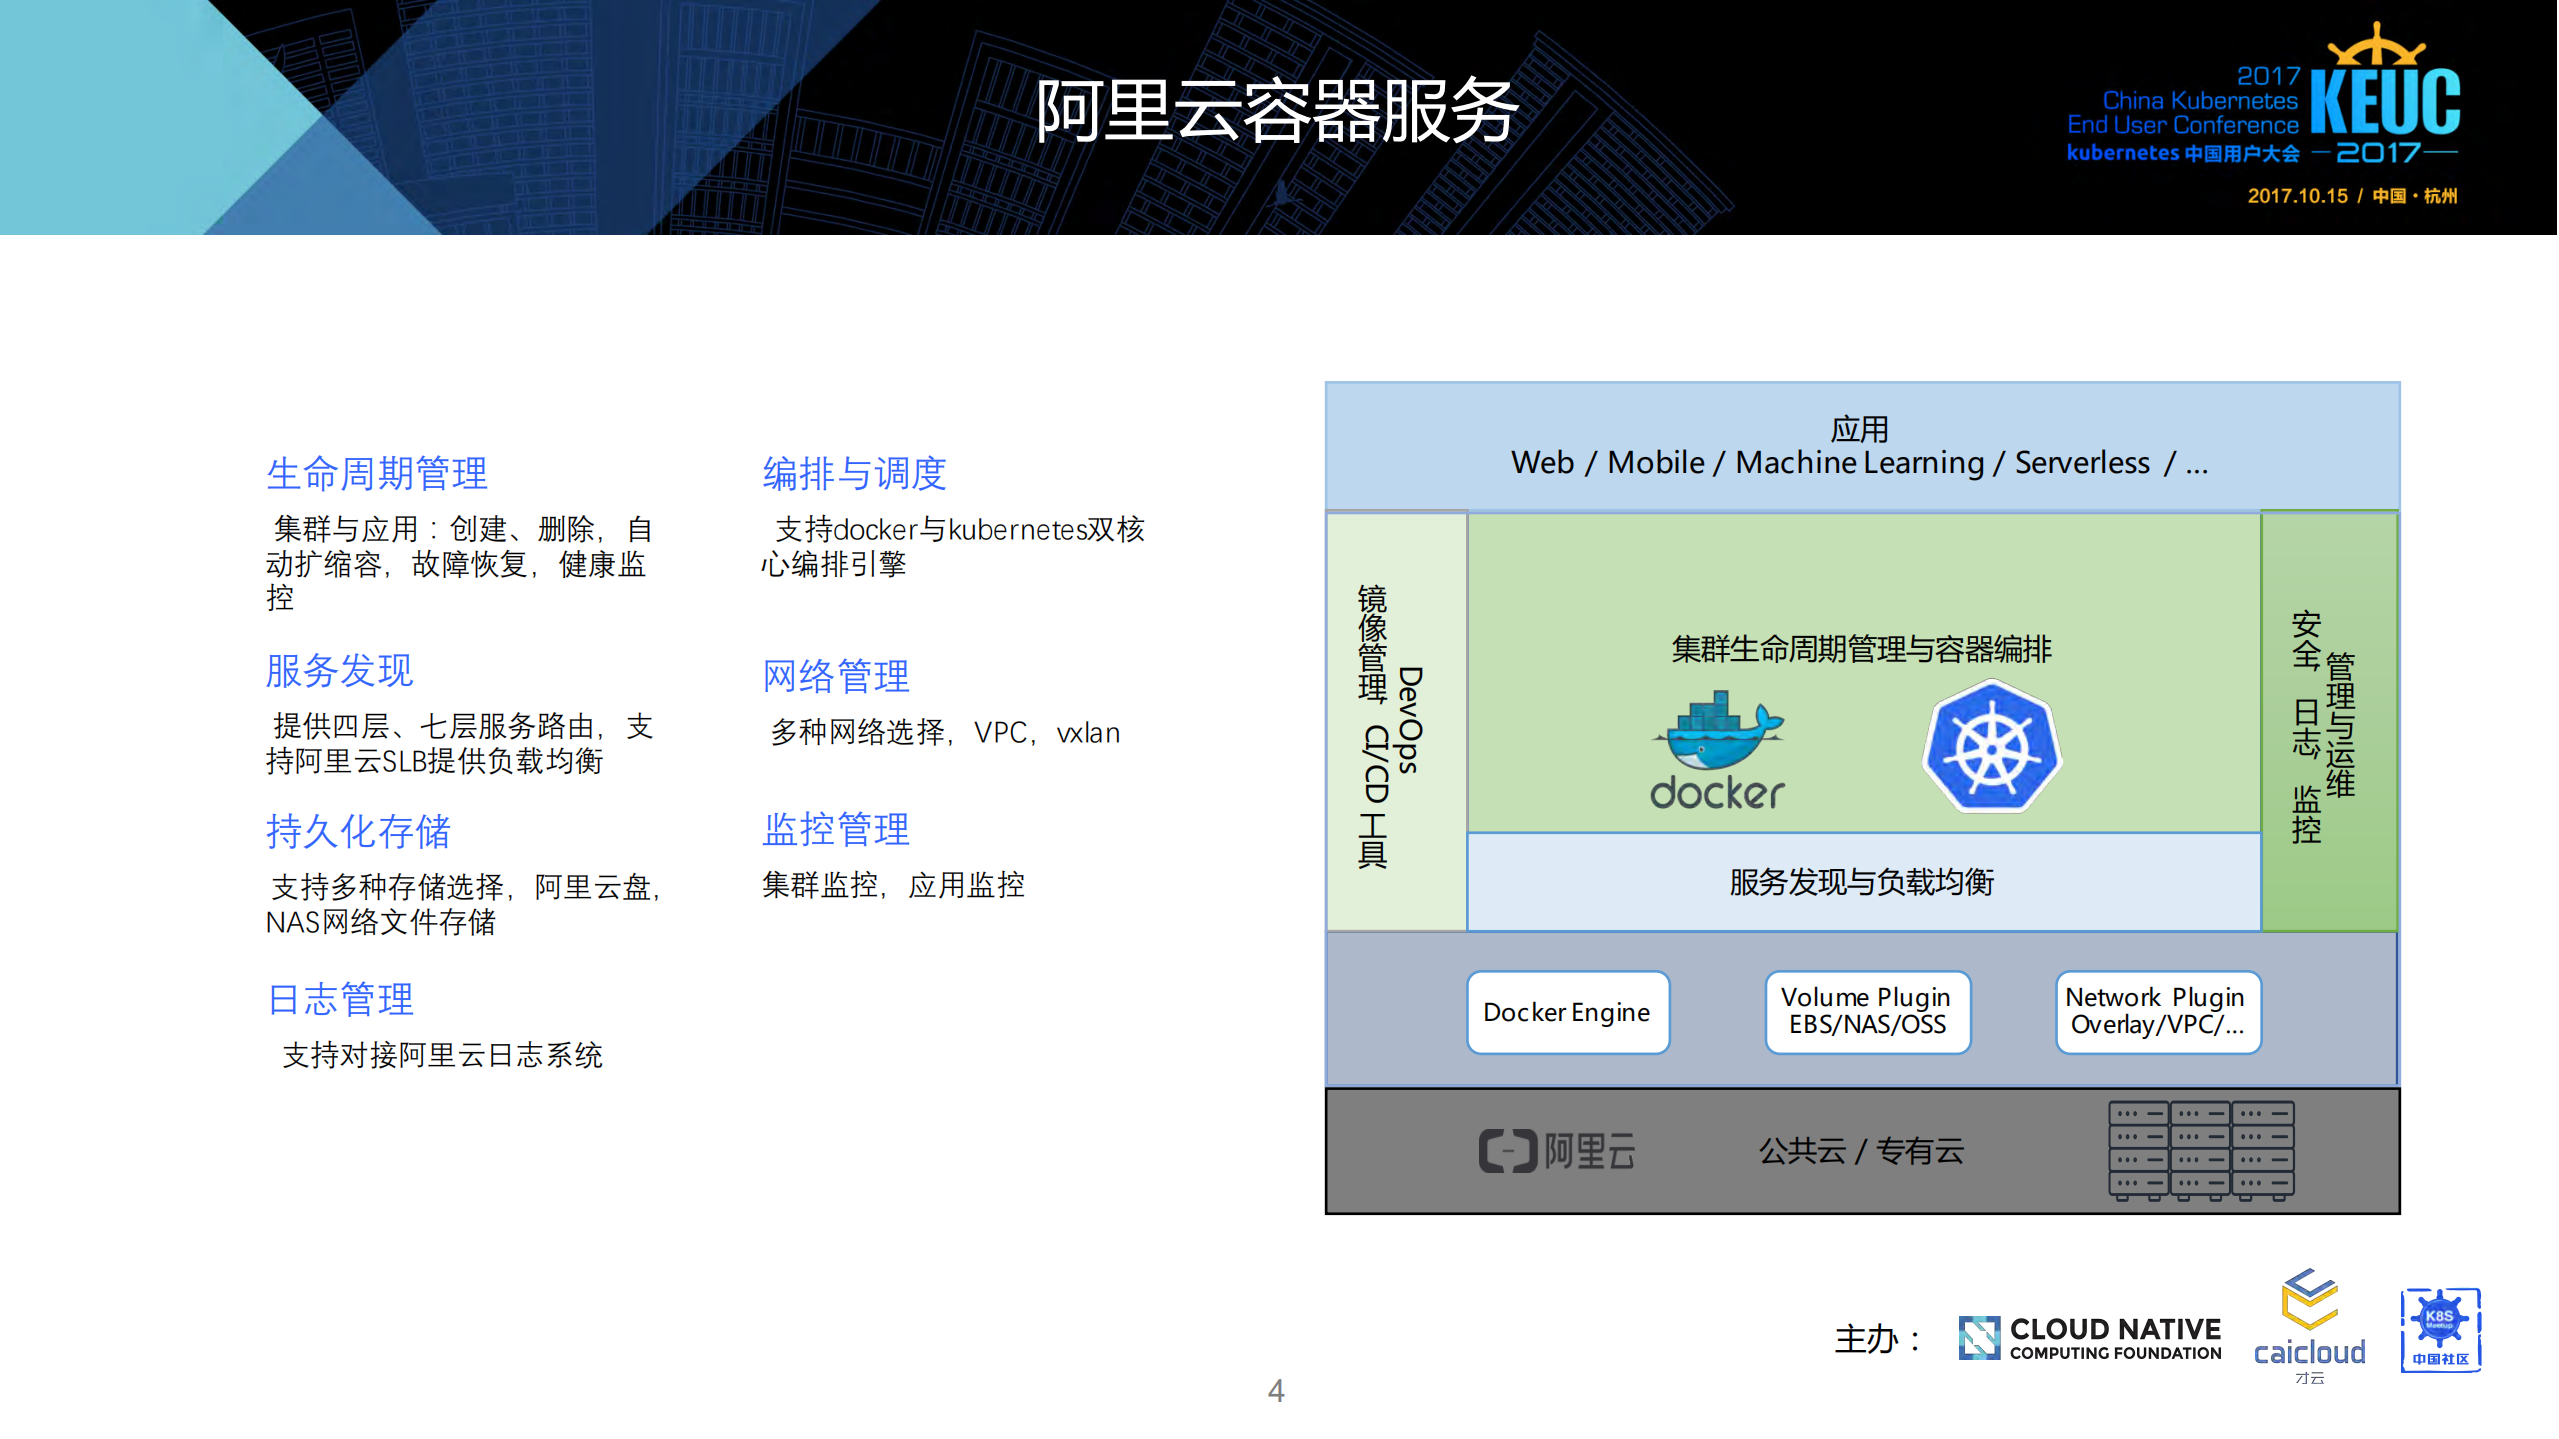
Task: Select the Docker Engine block
Action: pos(1566,1012)
